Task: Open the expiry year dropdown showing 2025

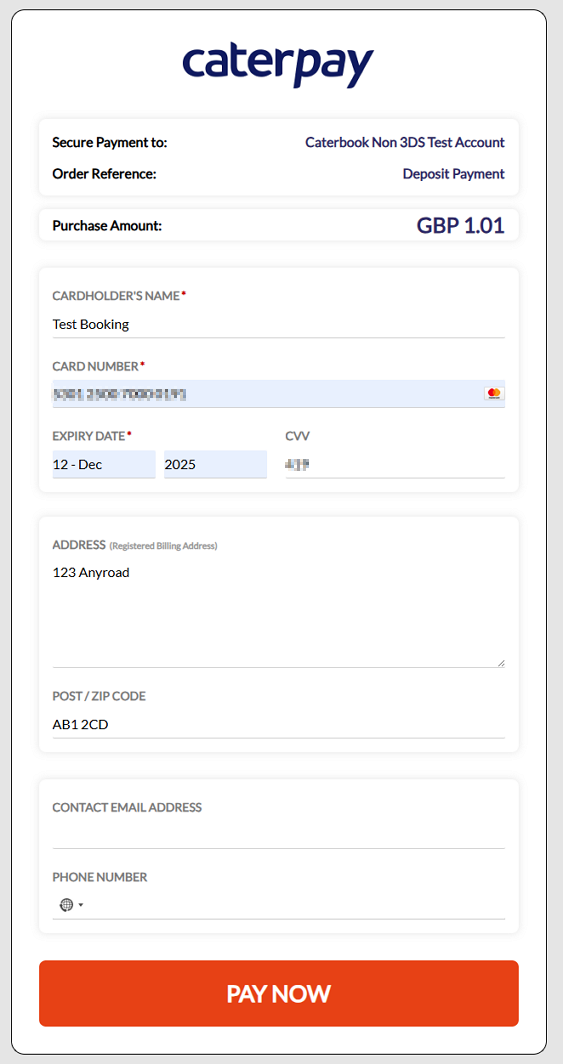Action: [215, 465]
